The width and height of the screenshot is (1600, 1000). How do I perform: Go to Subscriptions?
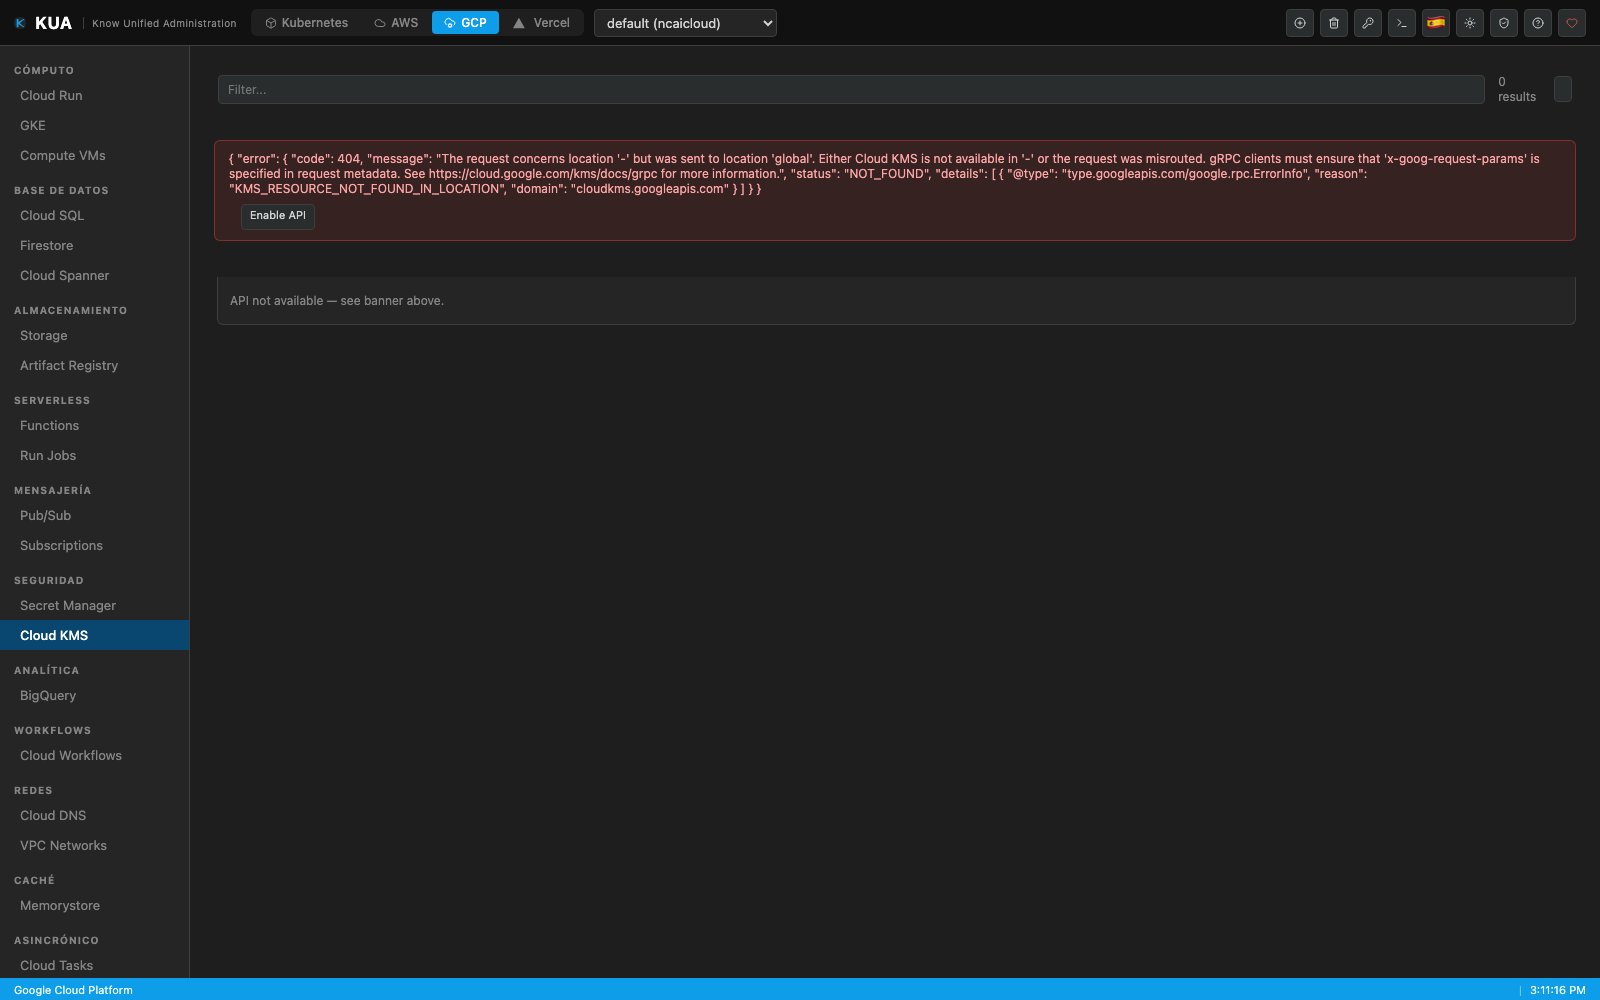[x=95, y=546]
